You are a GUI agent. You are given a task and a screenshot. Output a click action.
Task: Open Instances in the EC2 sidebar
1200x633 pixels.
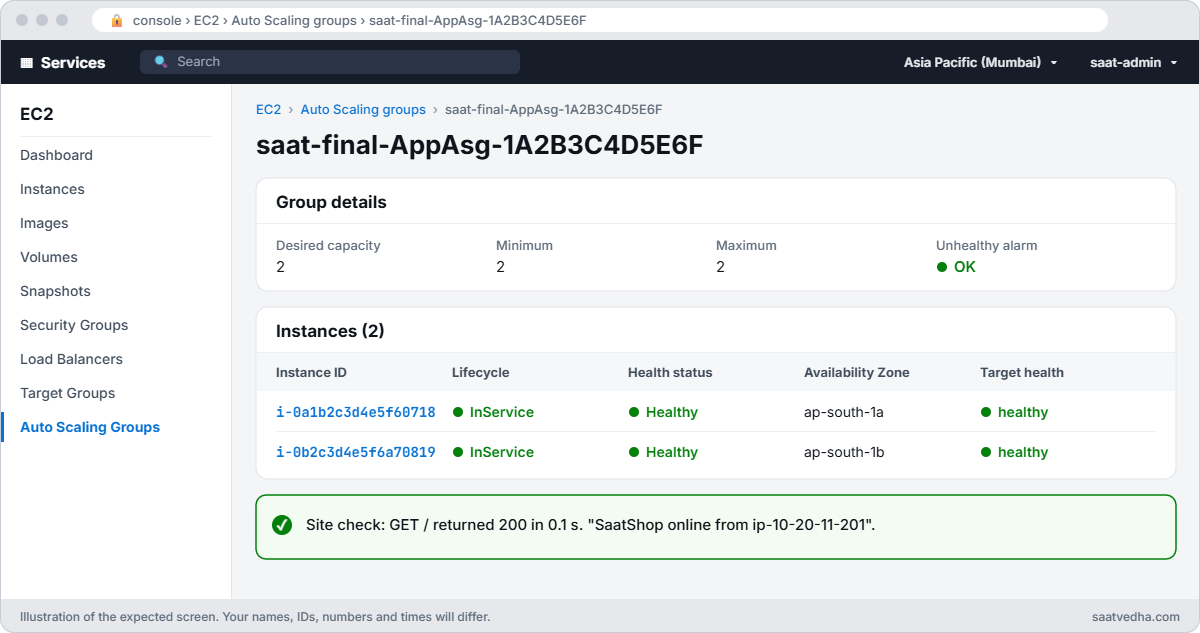52,189
